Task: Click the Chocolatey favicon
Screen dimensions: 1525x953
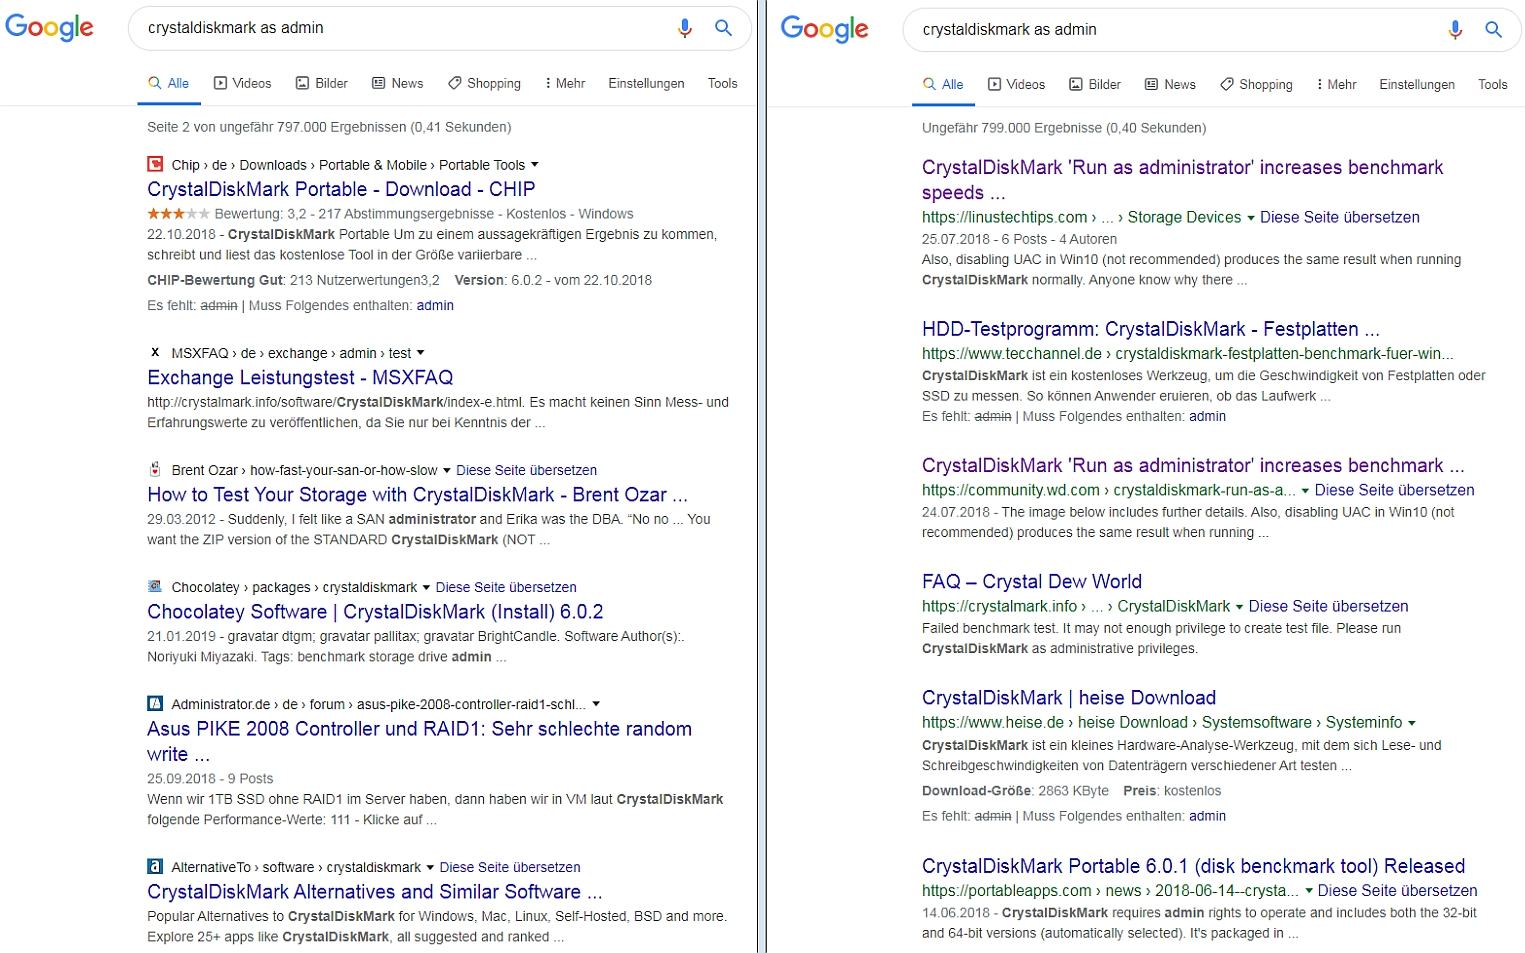Action: (155, 586)
